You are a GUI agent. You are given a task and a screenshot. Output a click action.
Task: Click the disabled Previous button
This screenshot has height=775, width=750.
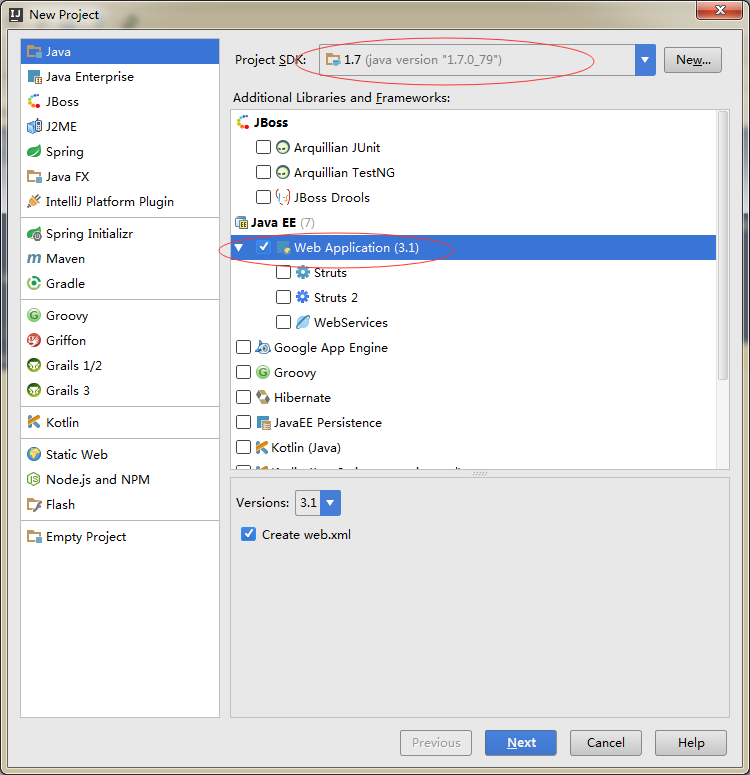[x=436, y=742]
